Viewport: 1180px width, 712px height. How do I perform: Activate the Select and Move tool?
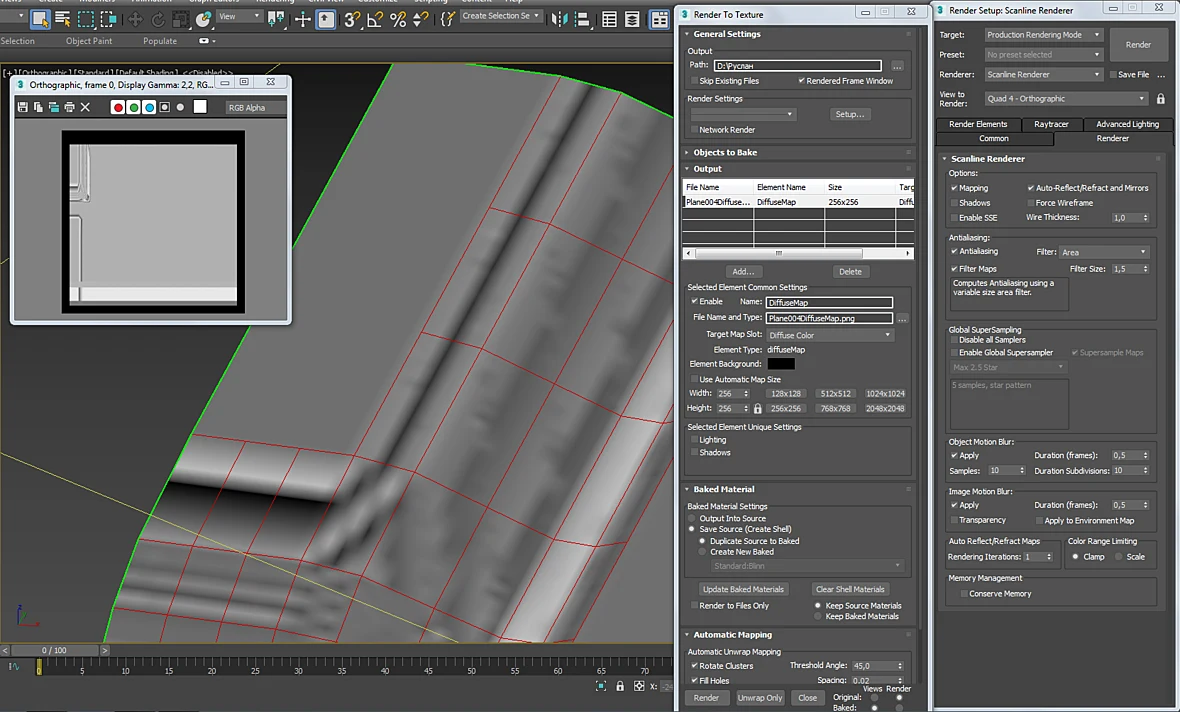click(x=136, y=19)
